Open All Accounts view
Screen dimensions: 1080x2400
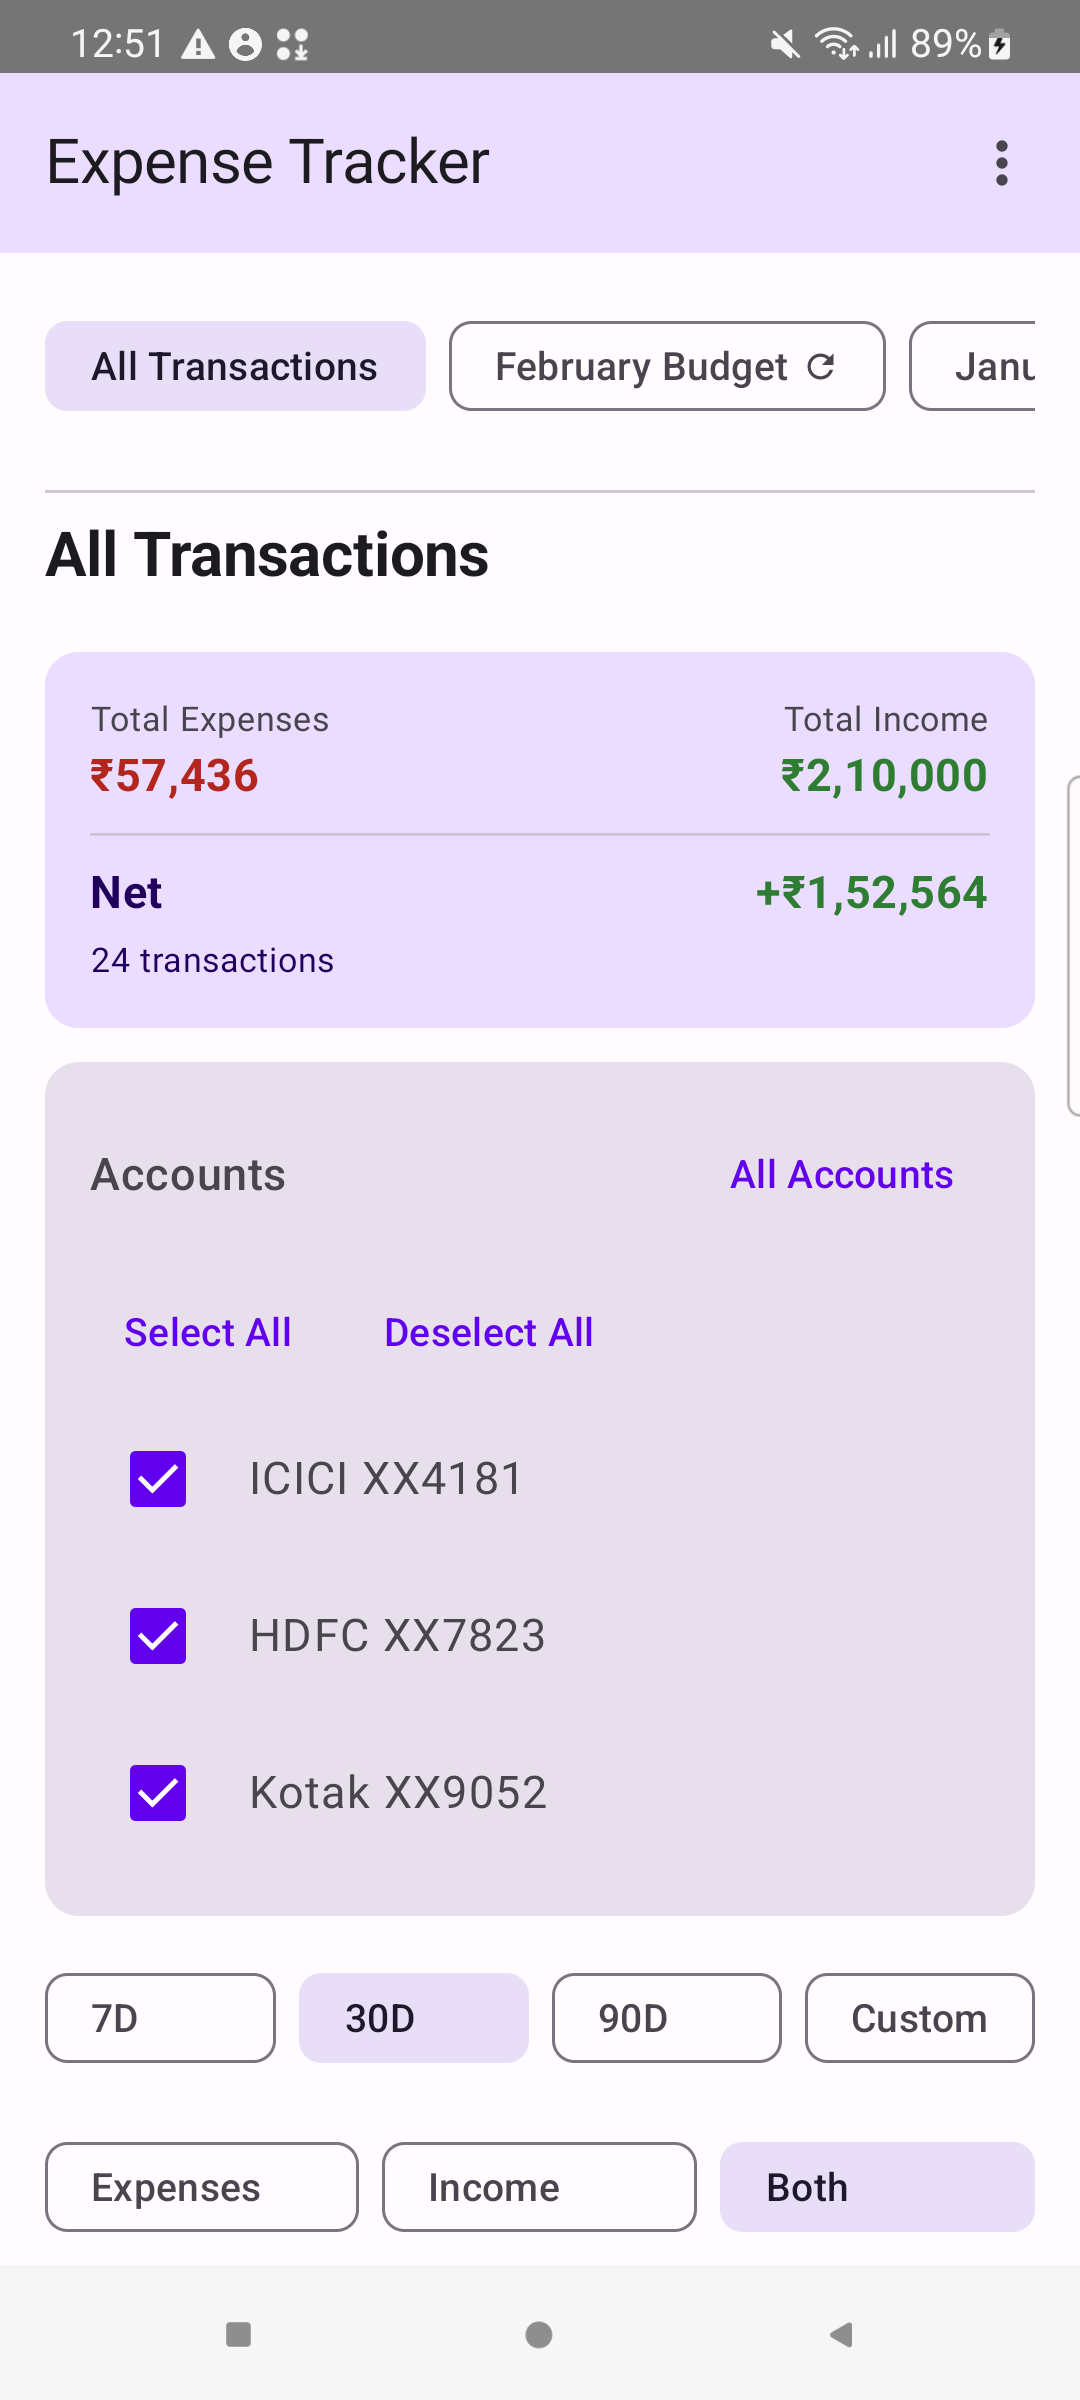[841, 1174]
